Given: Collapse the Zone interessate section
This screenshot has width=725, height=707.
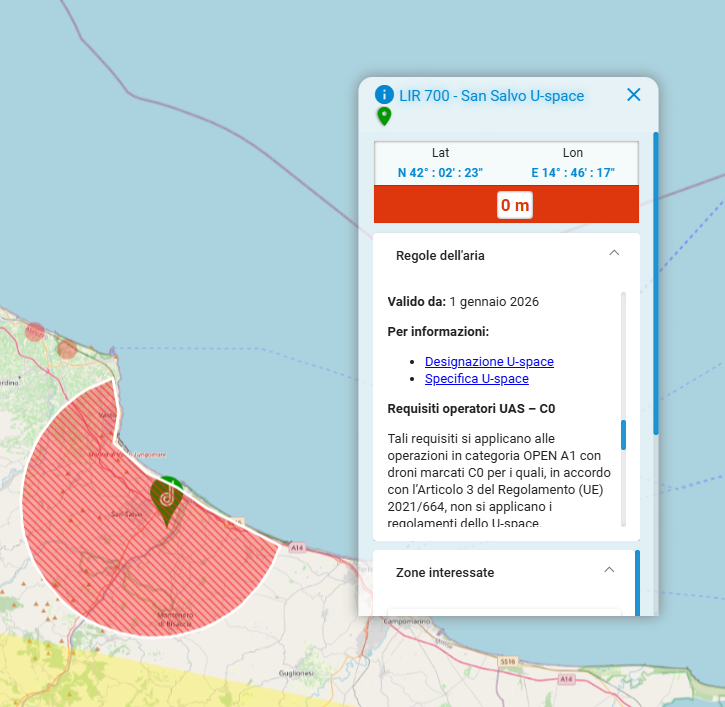Looking at the screenshot, I should pos(609,570).
